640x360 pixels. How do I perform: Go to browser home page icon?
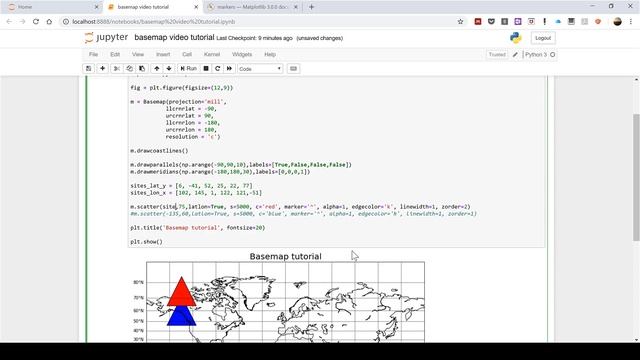(49, 22)
